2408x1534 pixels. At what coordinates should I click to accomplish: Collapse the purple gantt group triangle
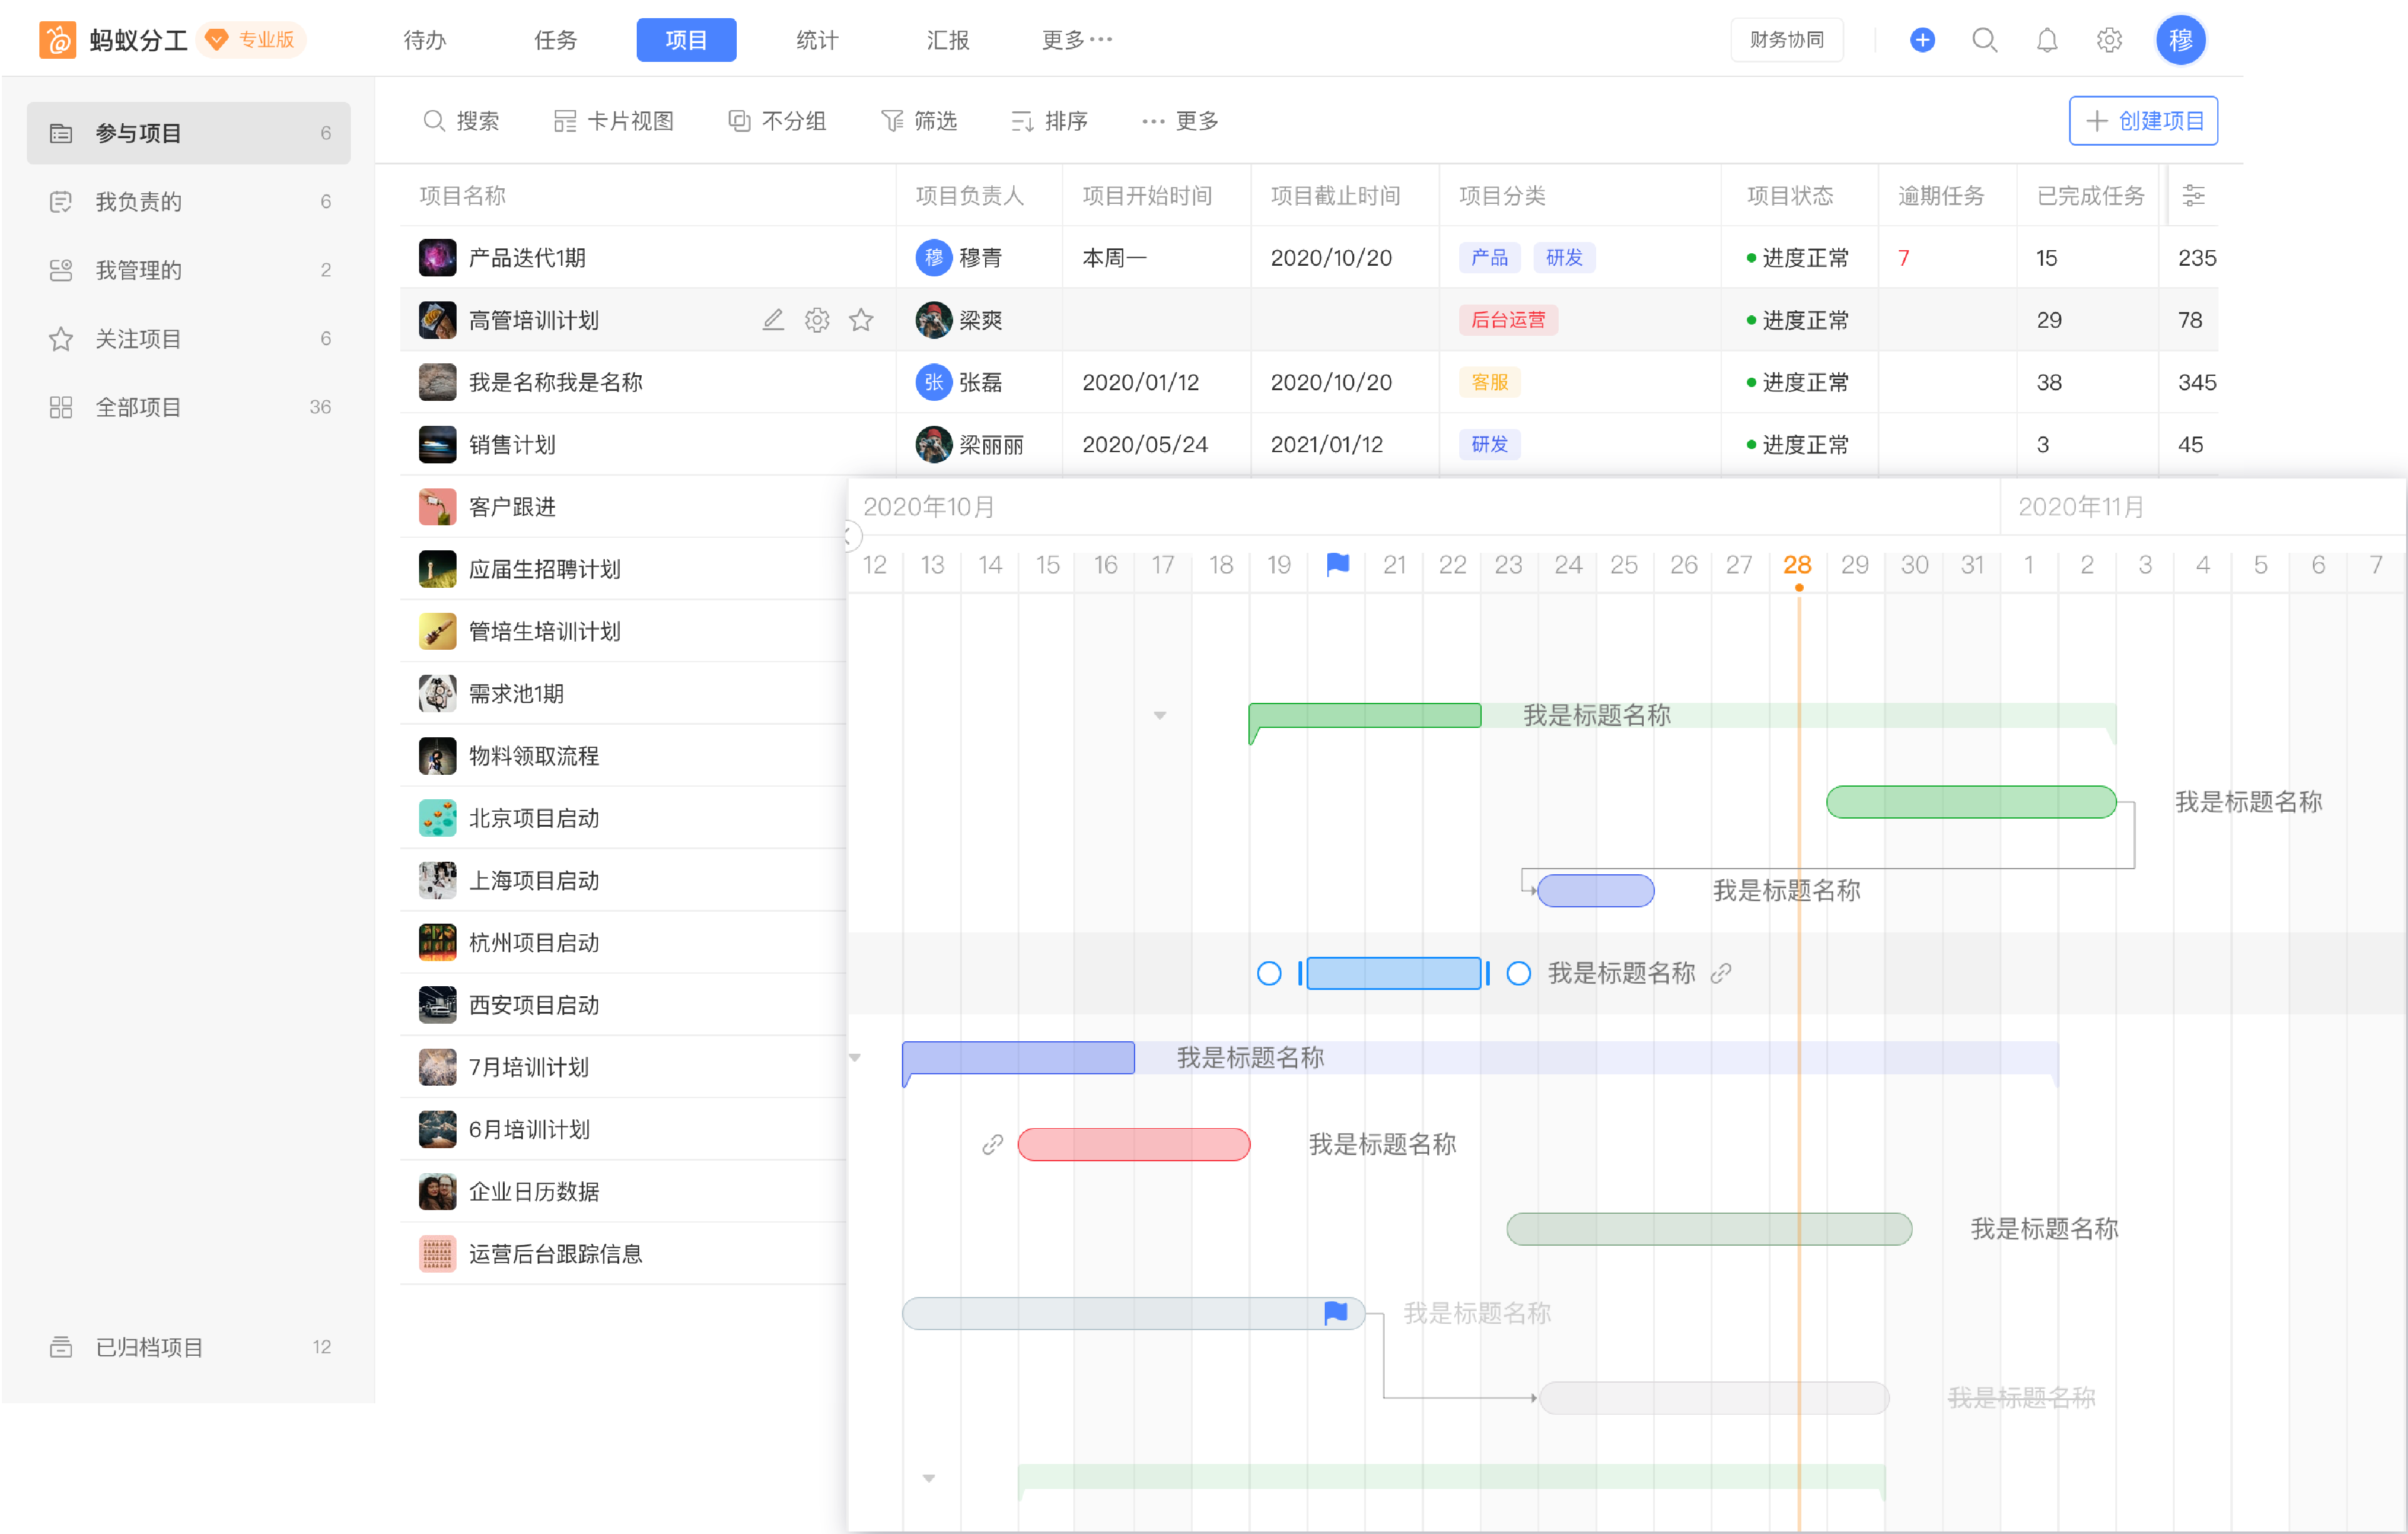click(855, 1057)
